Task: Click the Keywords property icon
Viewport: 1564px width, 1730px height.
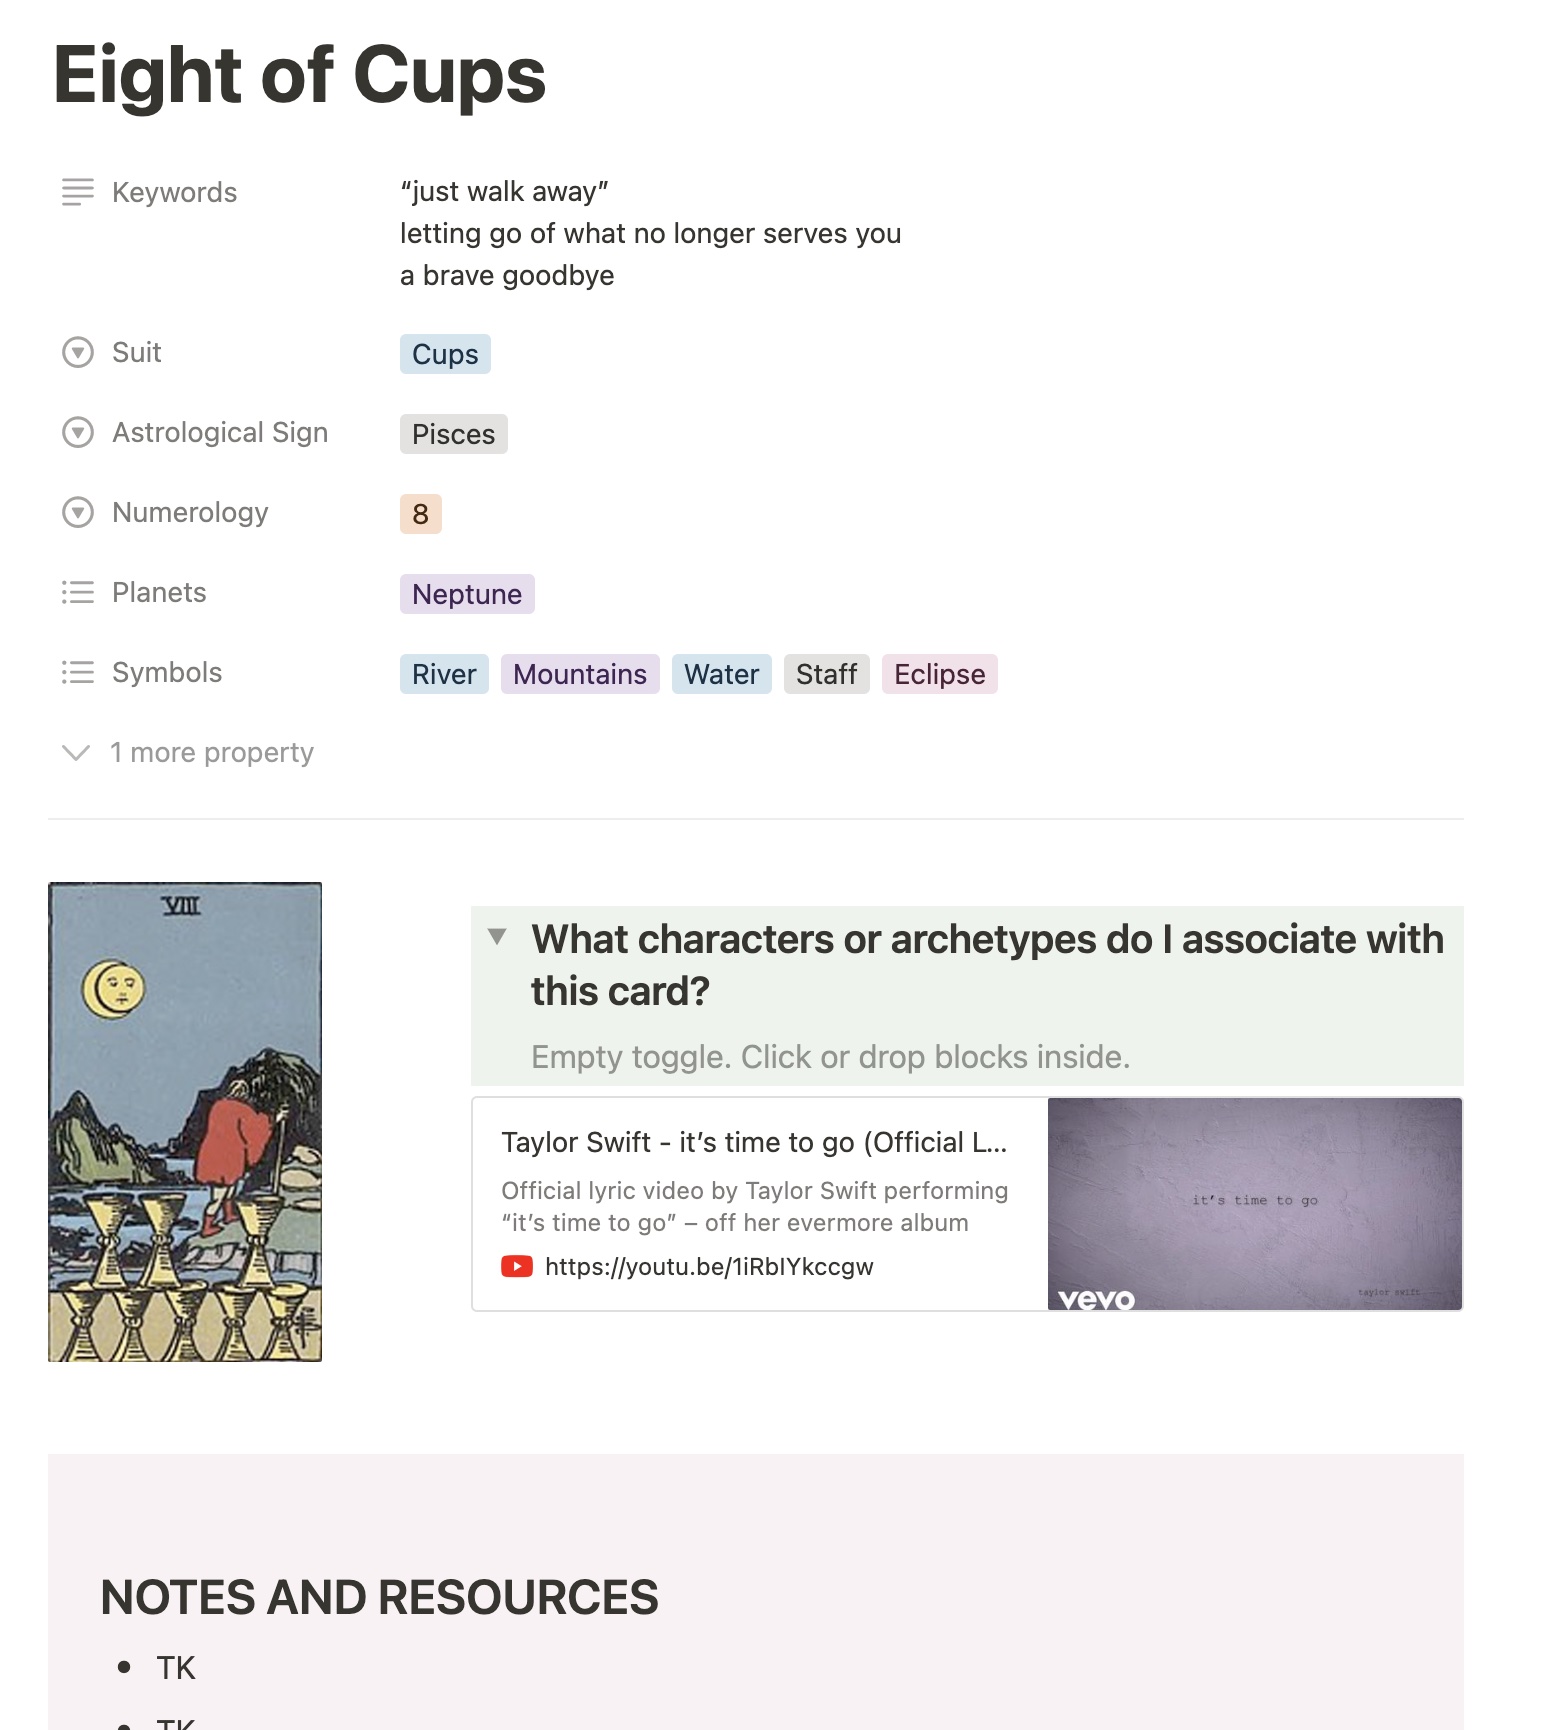Action: click(77, 192)
